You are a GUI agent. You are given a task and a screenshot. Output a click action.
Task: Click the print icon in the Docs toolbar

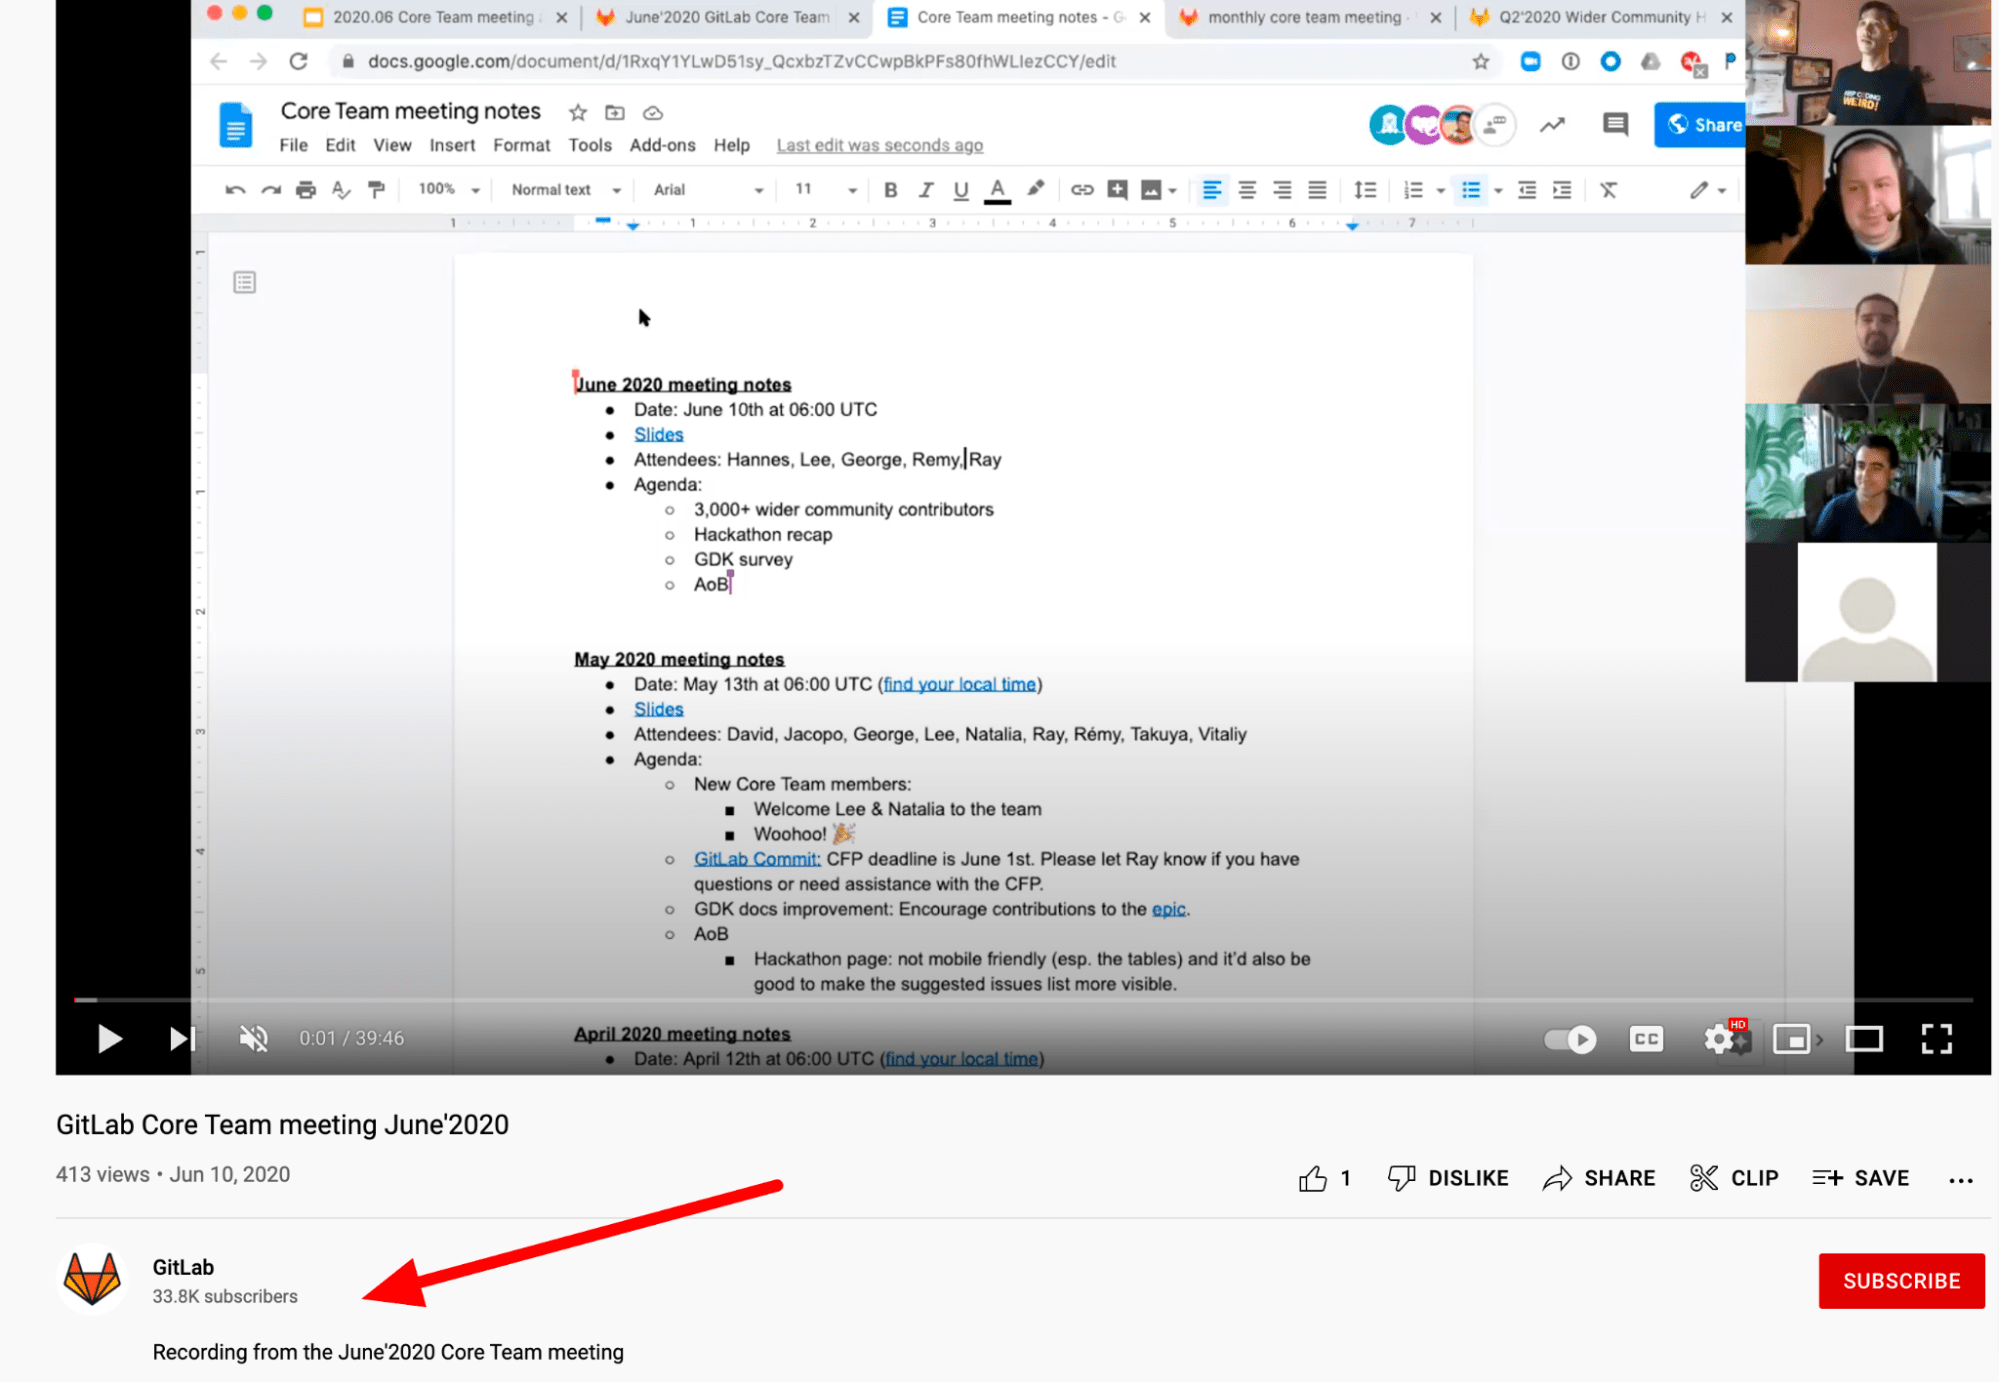coord(305,189)
